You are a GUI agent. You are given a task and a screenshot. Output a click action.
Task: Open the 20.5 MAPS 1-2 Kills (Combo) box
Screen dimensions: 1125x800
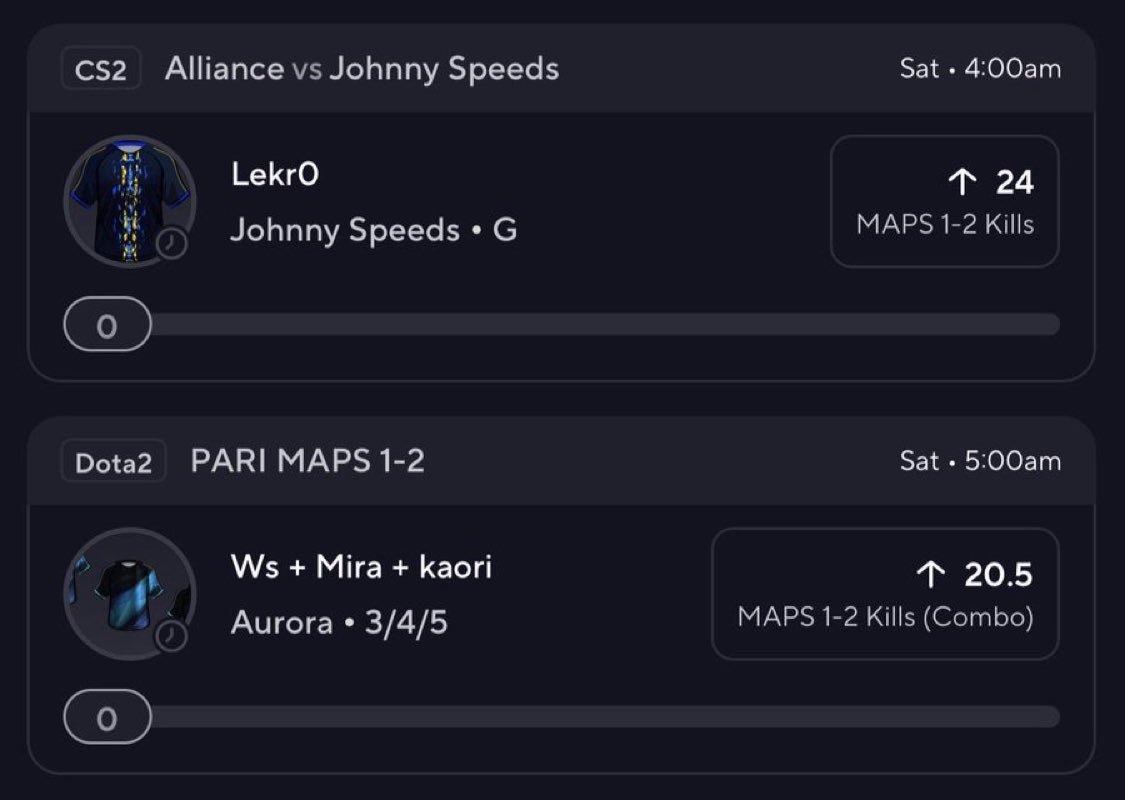click(884, 594)
